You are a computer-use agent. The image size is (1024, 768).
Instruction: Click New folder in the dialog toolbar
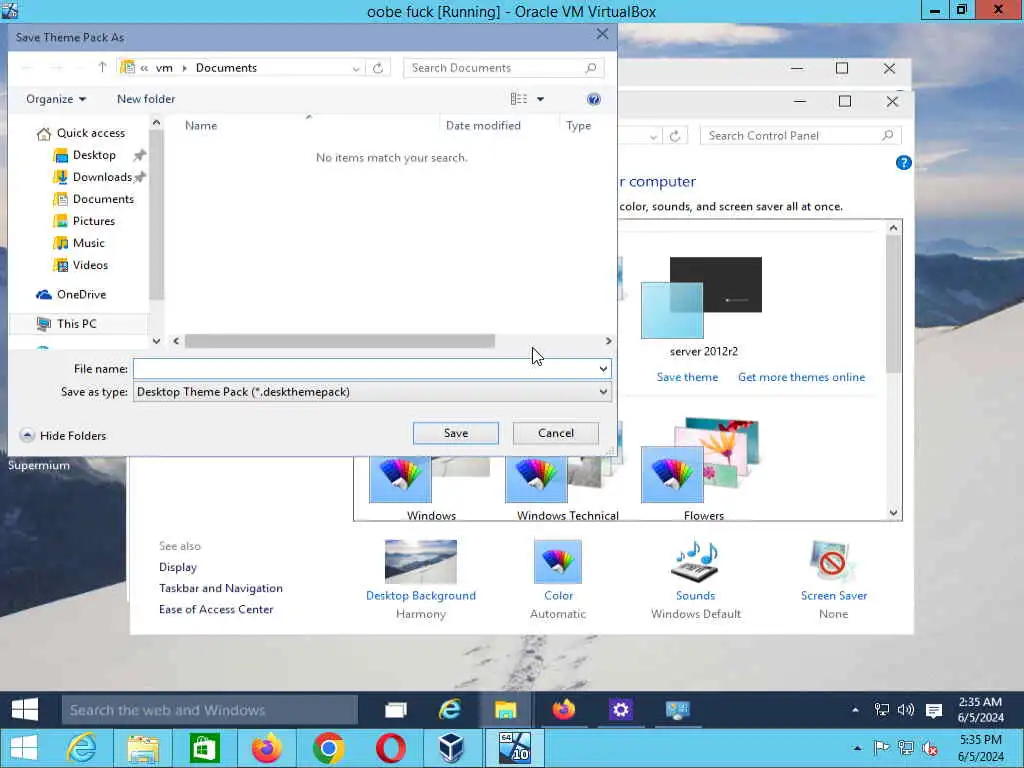146,99
